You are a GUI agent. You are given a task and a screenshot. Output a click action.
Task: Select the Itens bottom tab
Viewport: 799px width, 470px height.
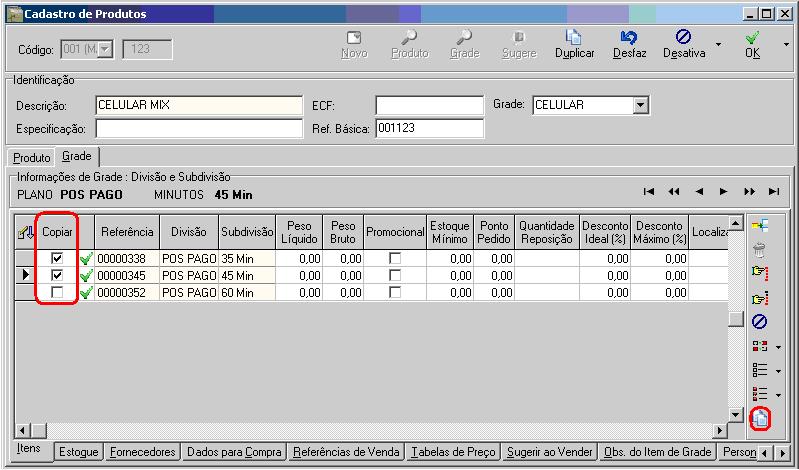[x=29, y=449]
